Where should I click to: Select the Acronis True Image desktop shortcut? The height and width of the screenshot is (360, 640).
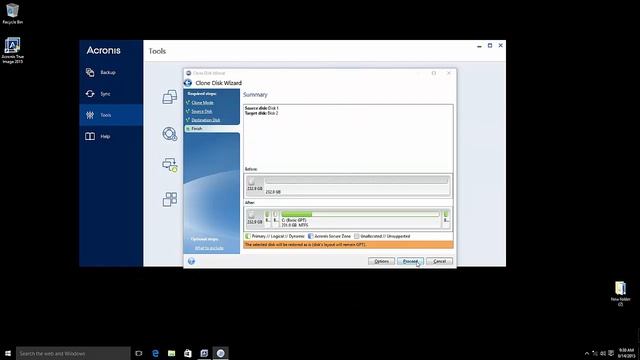pos(13,51)
